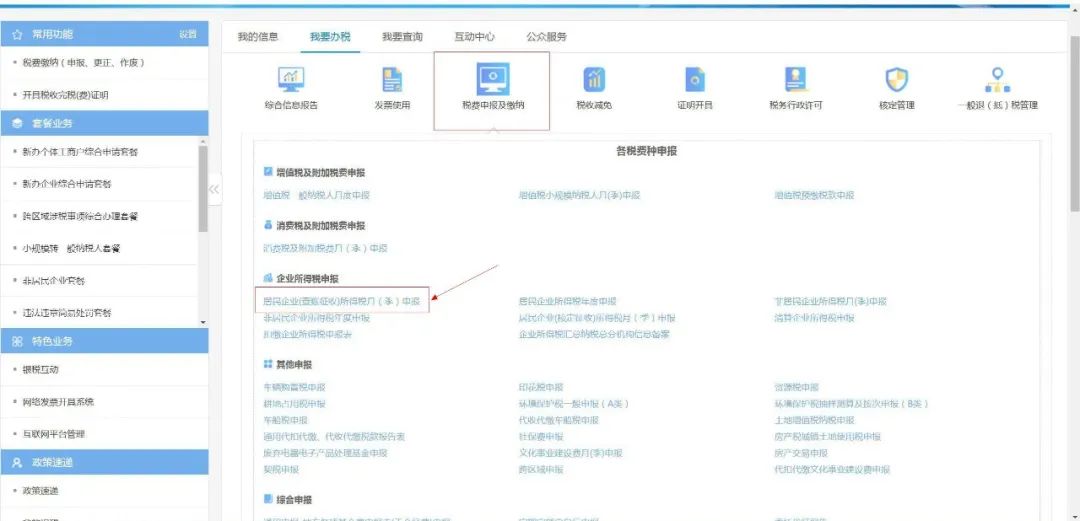Collapse the sidebar with the double-chevron handle
The width and height of the screenshot is (1080, 521).
click(x=214, y=189)
